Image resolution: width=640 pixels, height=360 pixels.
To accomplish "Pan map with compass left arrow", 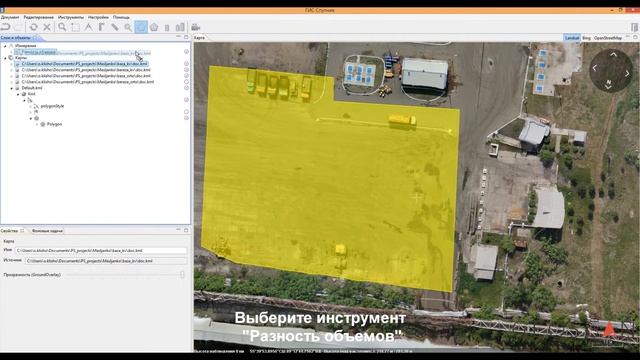I will coord(595,68).
